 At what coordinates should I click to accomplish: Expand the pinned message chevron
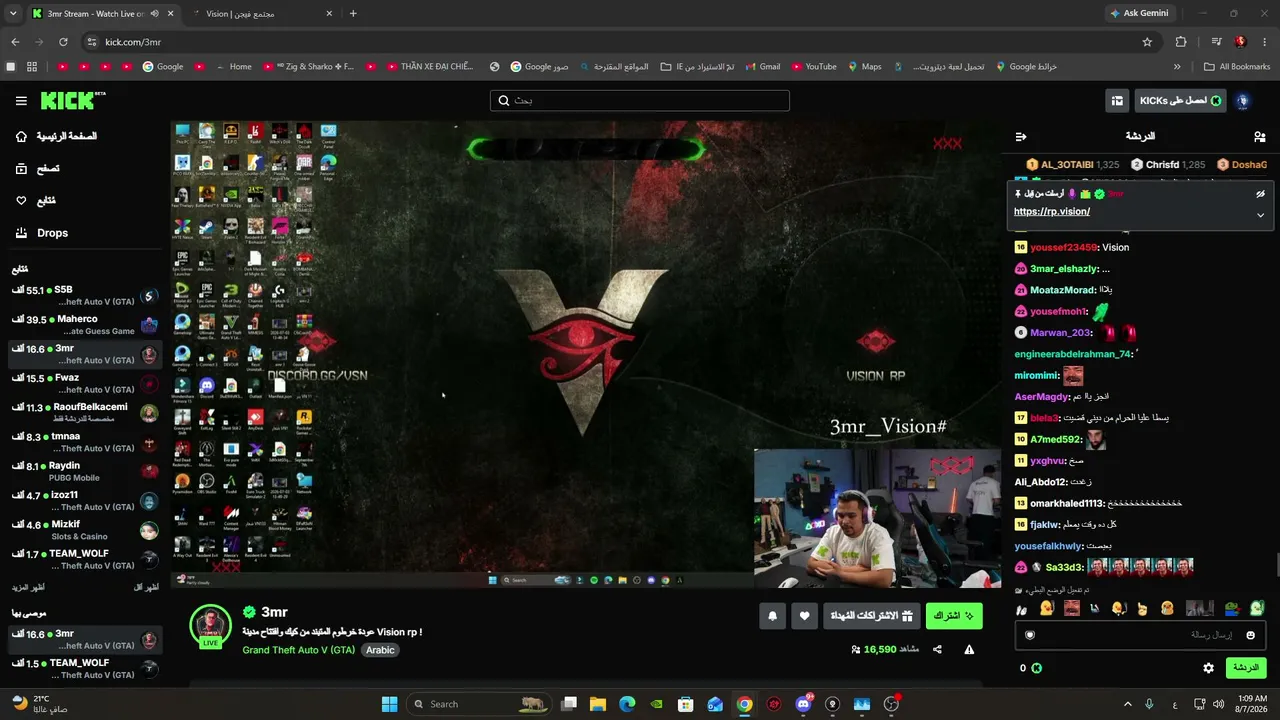point(1260,215)
